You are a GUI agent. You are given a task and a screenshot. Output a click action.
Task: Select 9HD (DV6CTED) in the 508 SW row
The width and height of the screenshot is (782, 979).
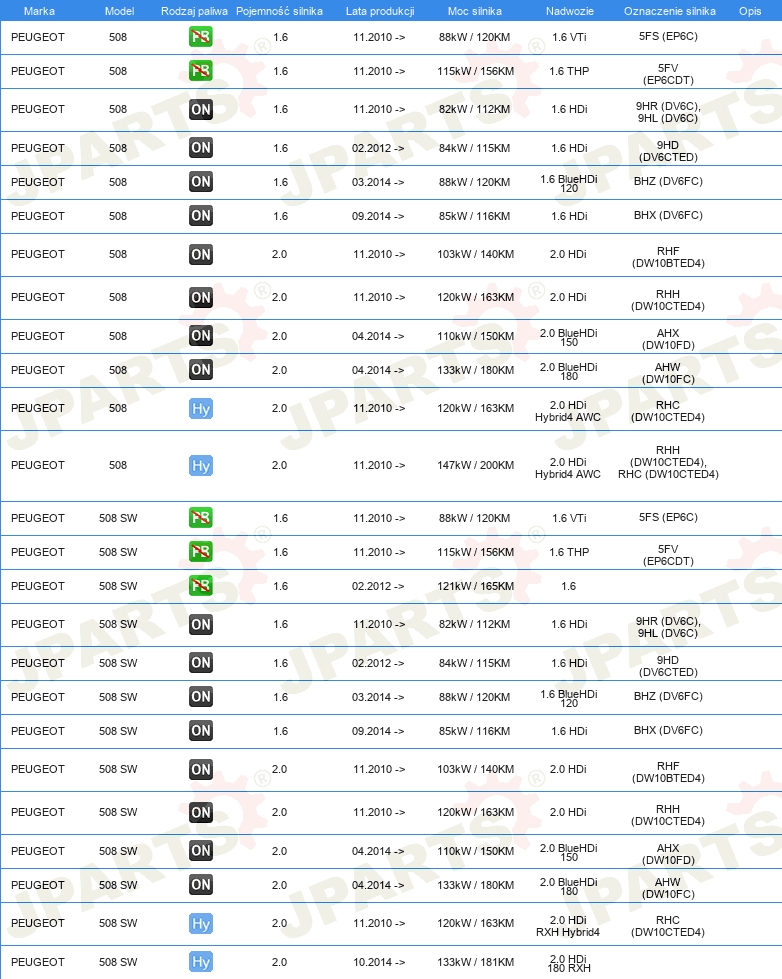click(x=668, y=666)
